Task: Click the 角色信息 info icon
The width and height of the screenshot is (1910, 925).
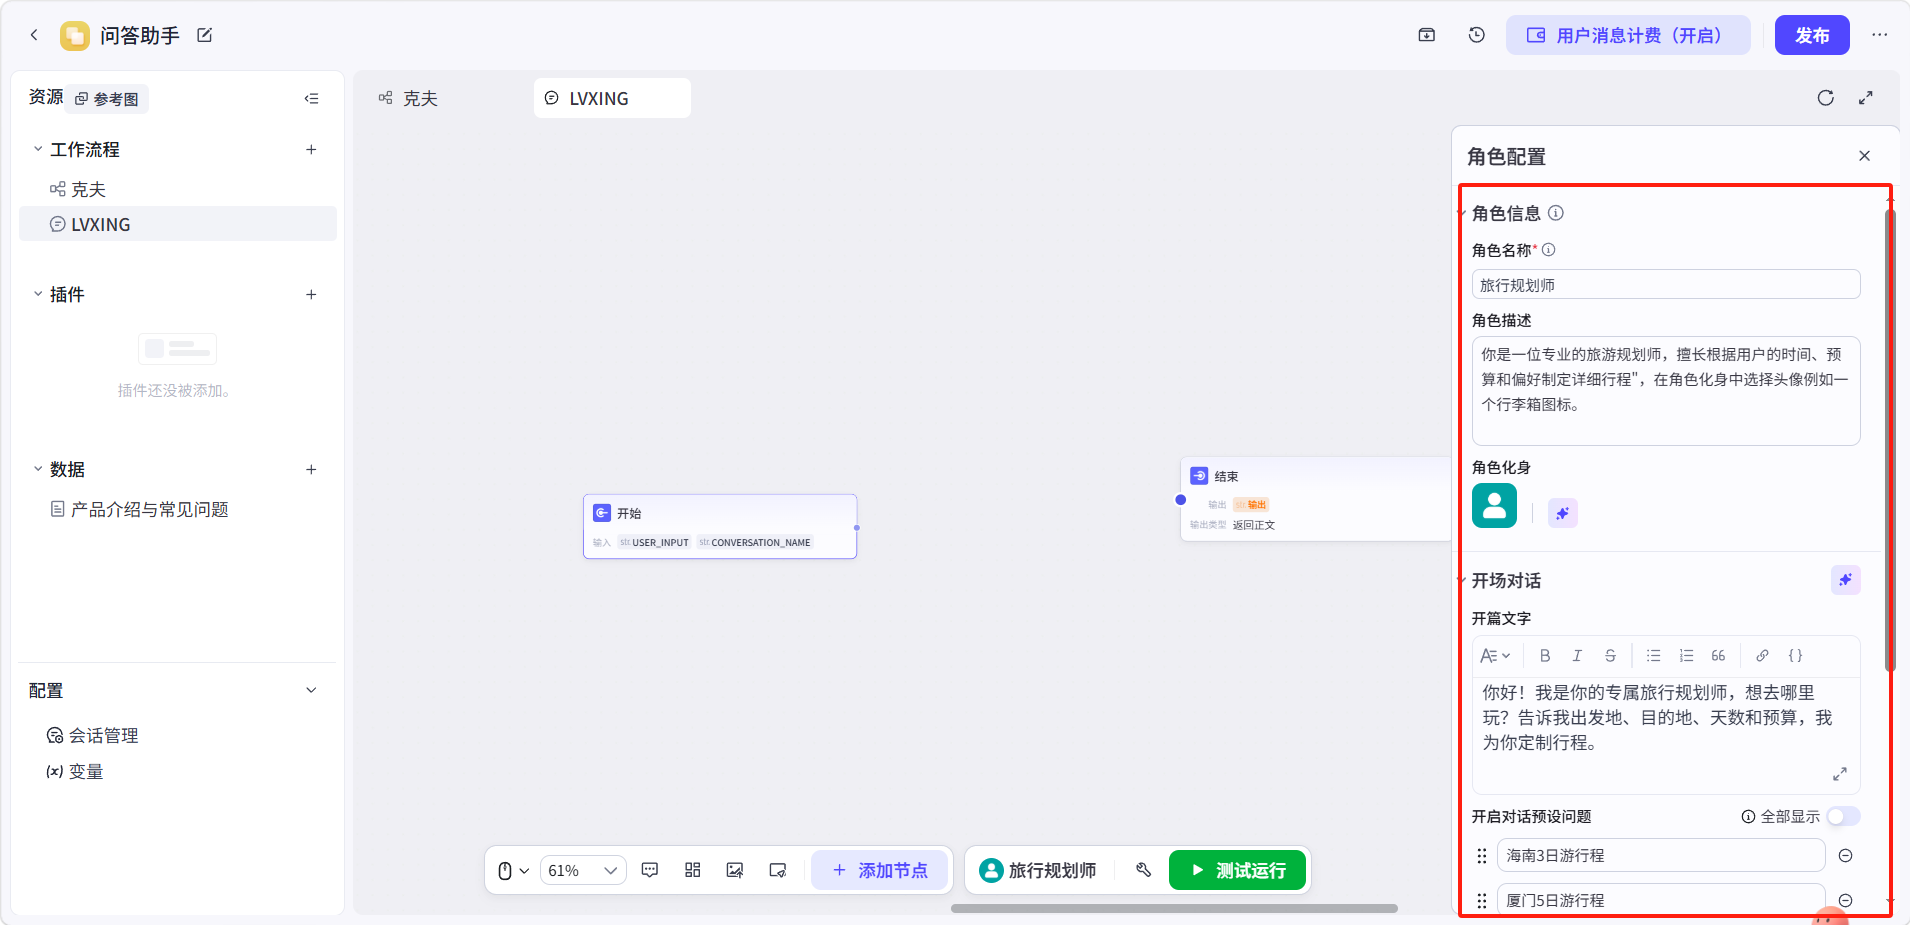Action: click(1556, 213)
